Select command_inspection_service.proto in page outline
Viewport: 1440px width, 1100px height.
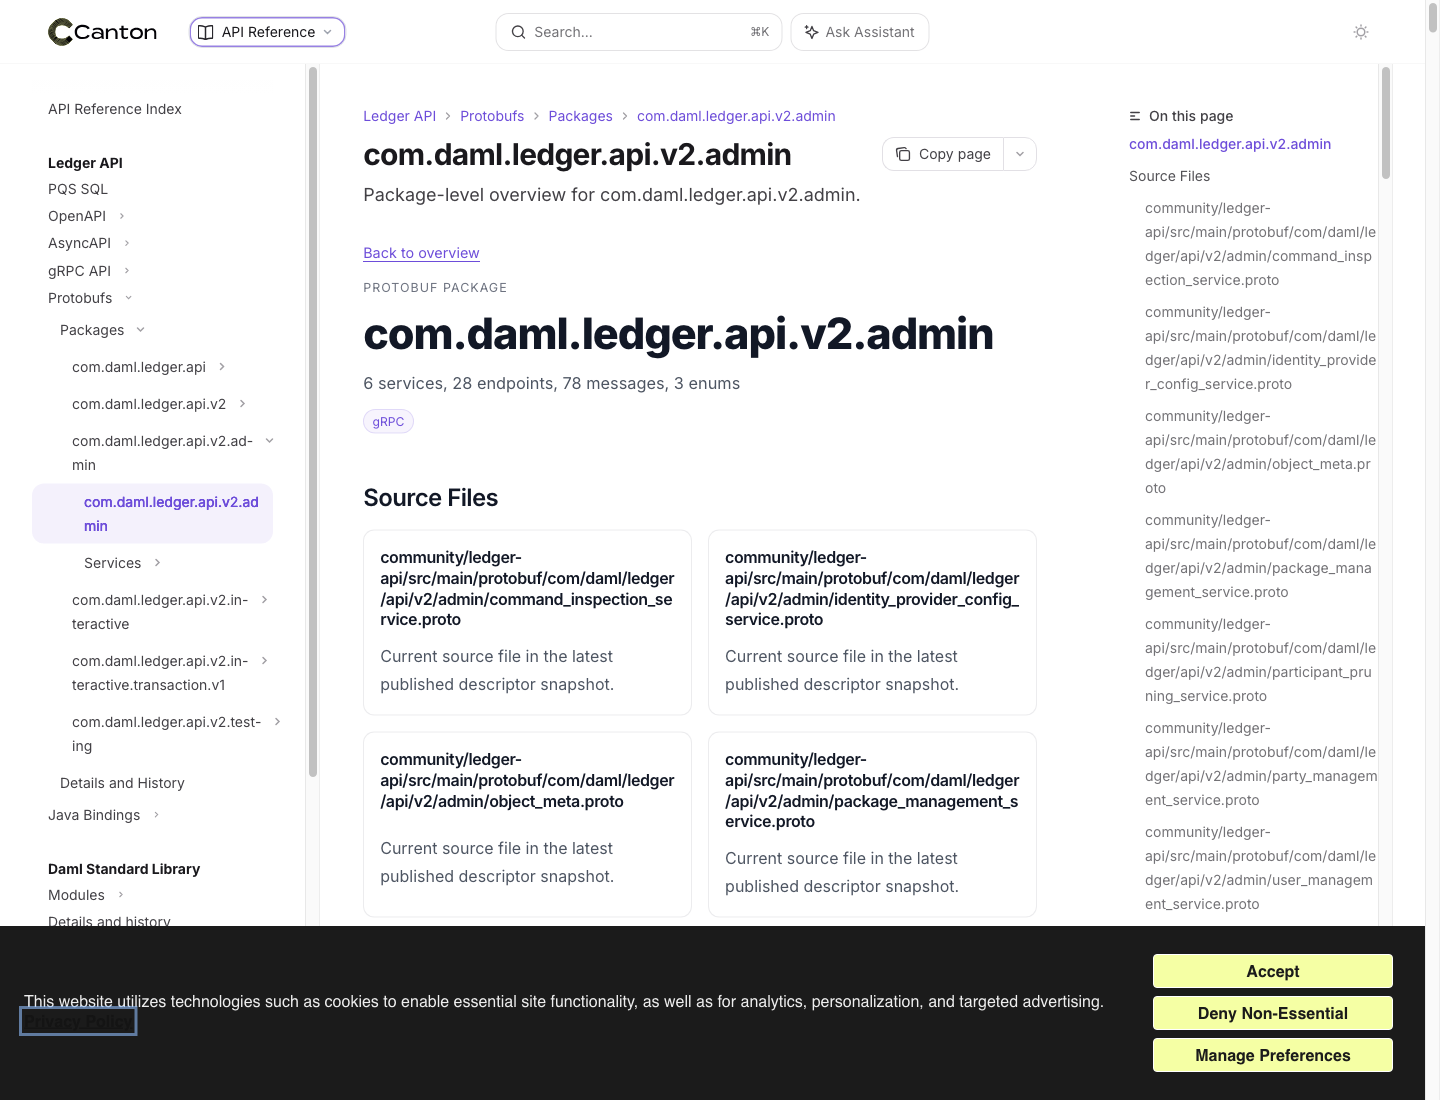pyautogui.click(x=1260, y=244)
